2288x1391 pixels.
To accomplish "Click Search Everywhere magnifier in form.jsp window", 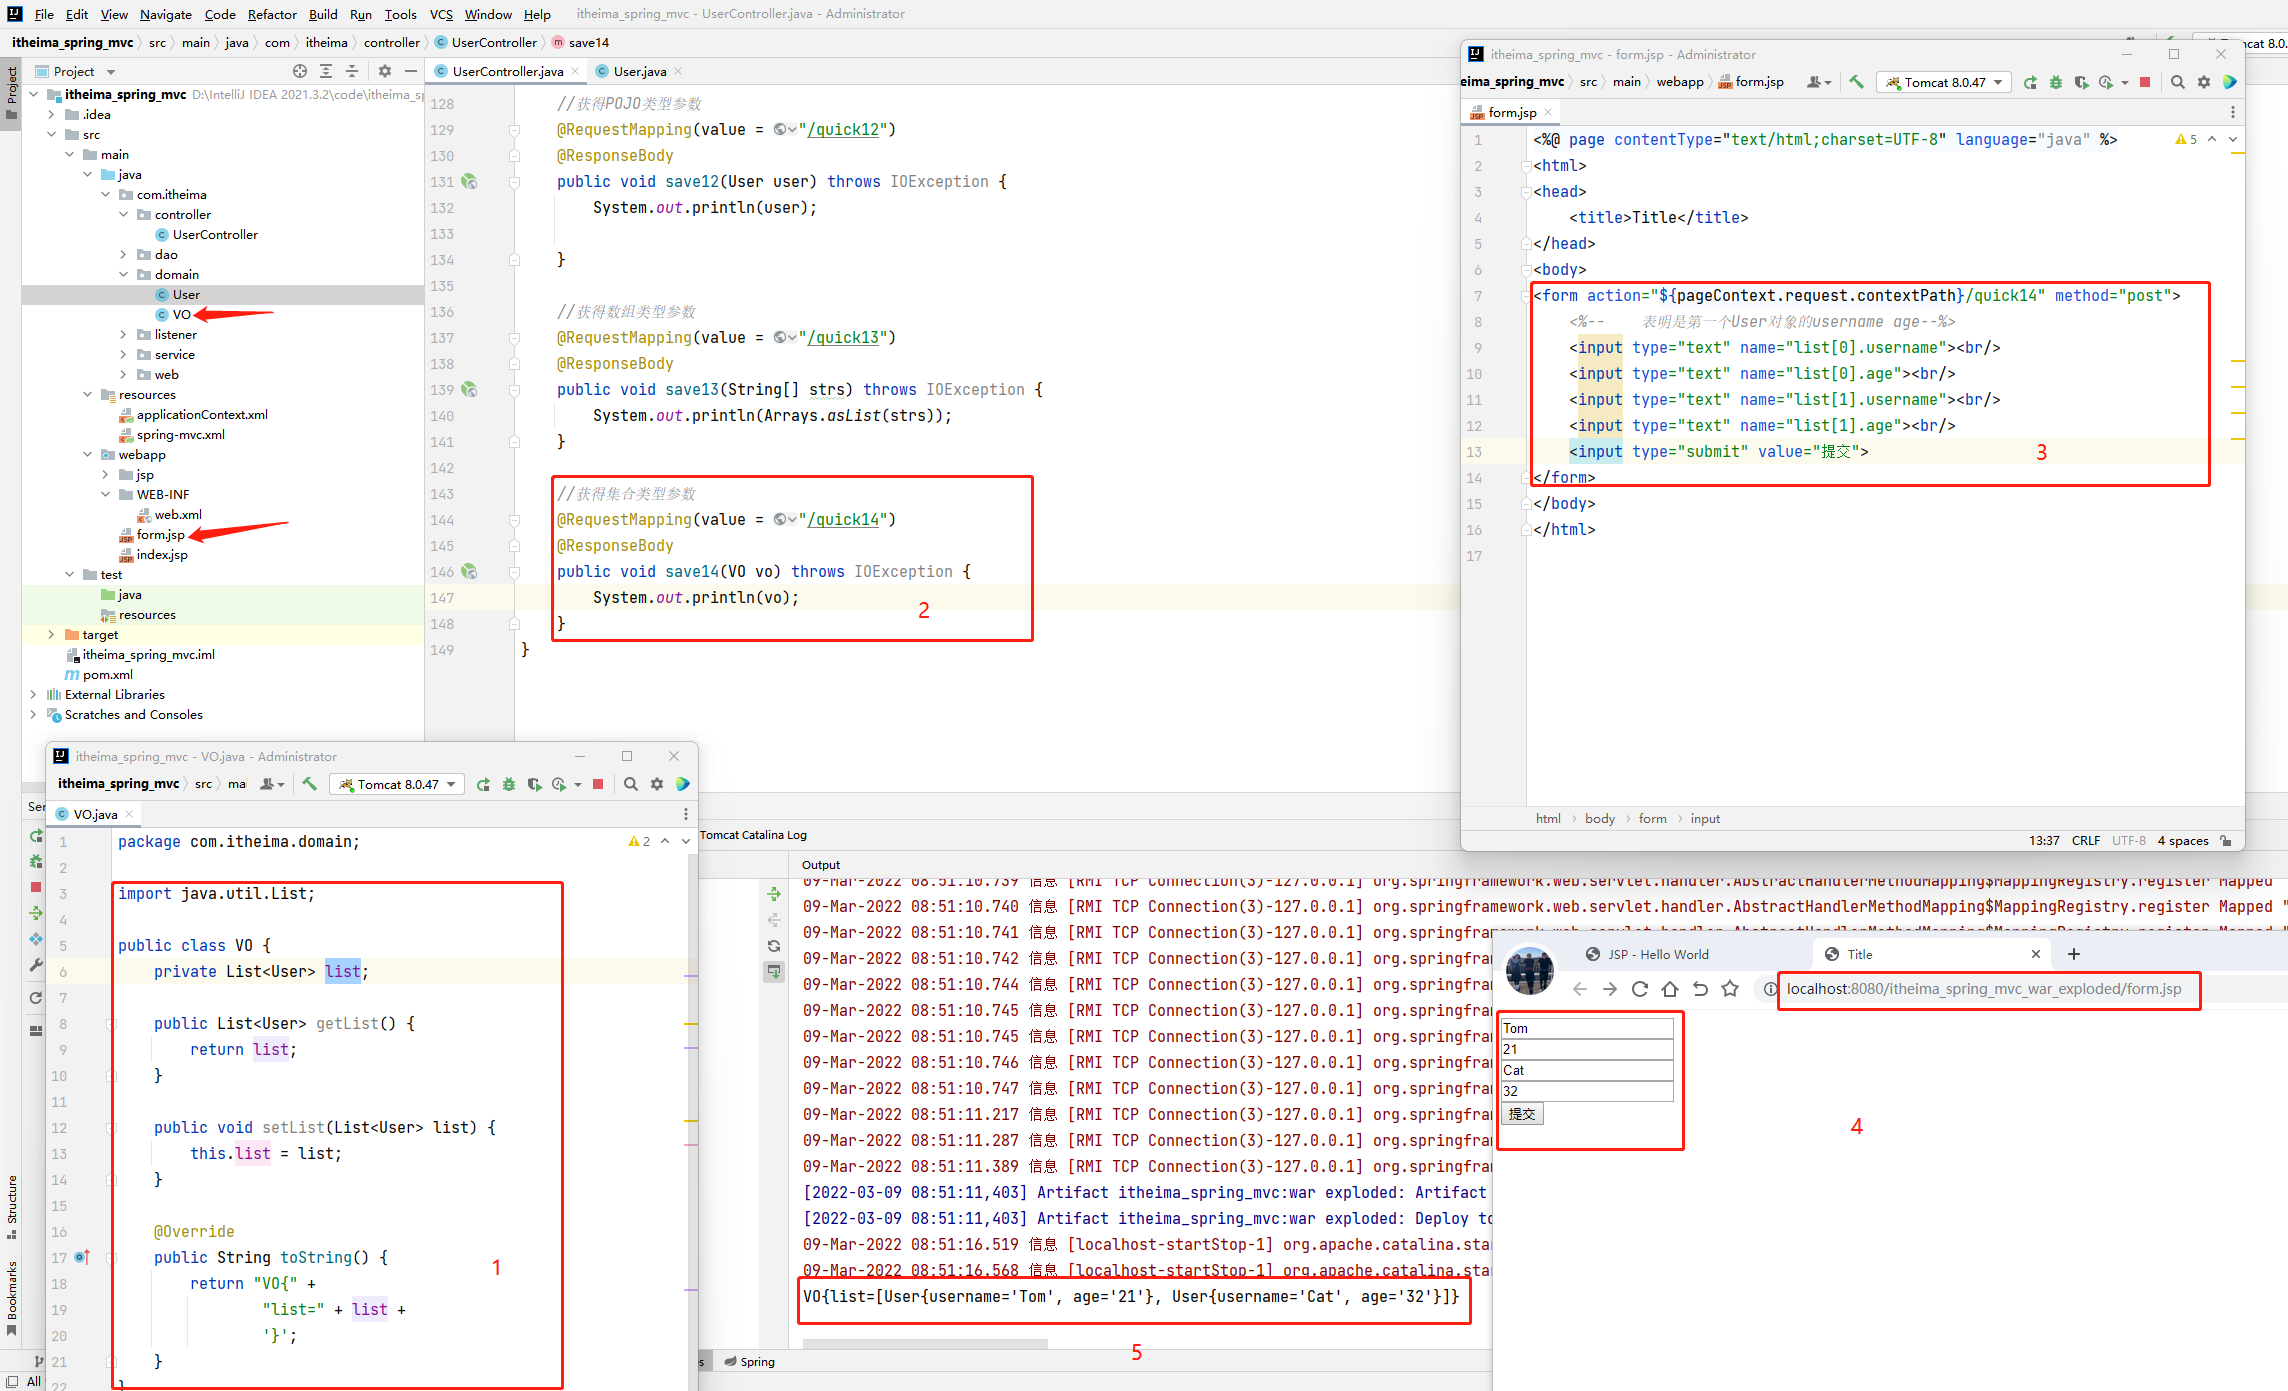I will coord(2177,82).
